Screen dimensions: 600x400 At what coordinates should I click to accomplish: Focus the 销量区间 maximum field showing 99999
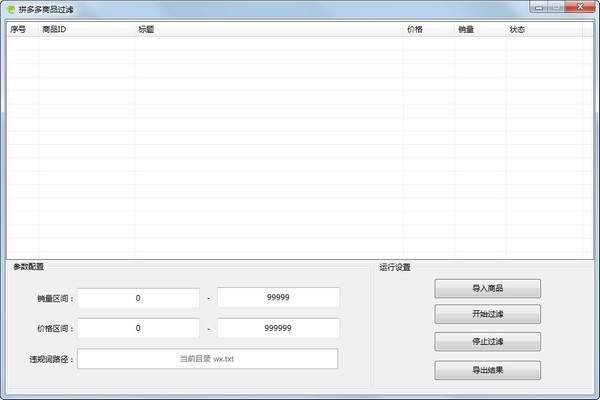[278, 298]
